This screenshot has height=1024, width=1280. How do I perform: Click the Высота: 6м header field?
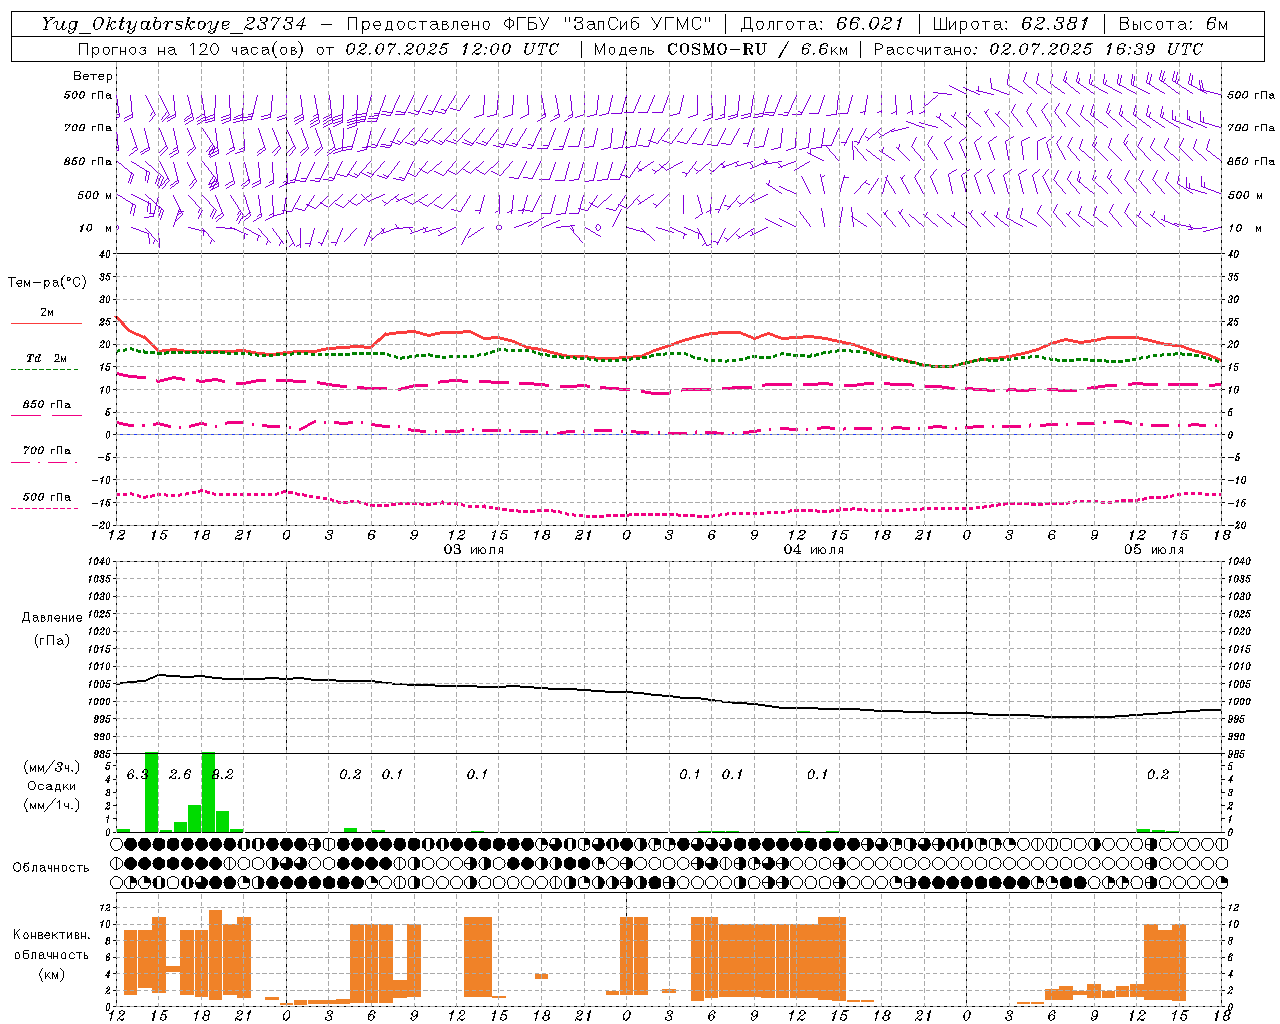pos(1173,24)
